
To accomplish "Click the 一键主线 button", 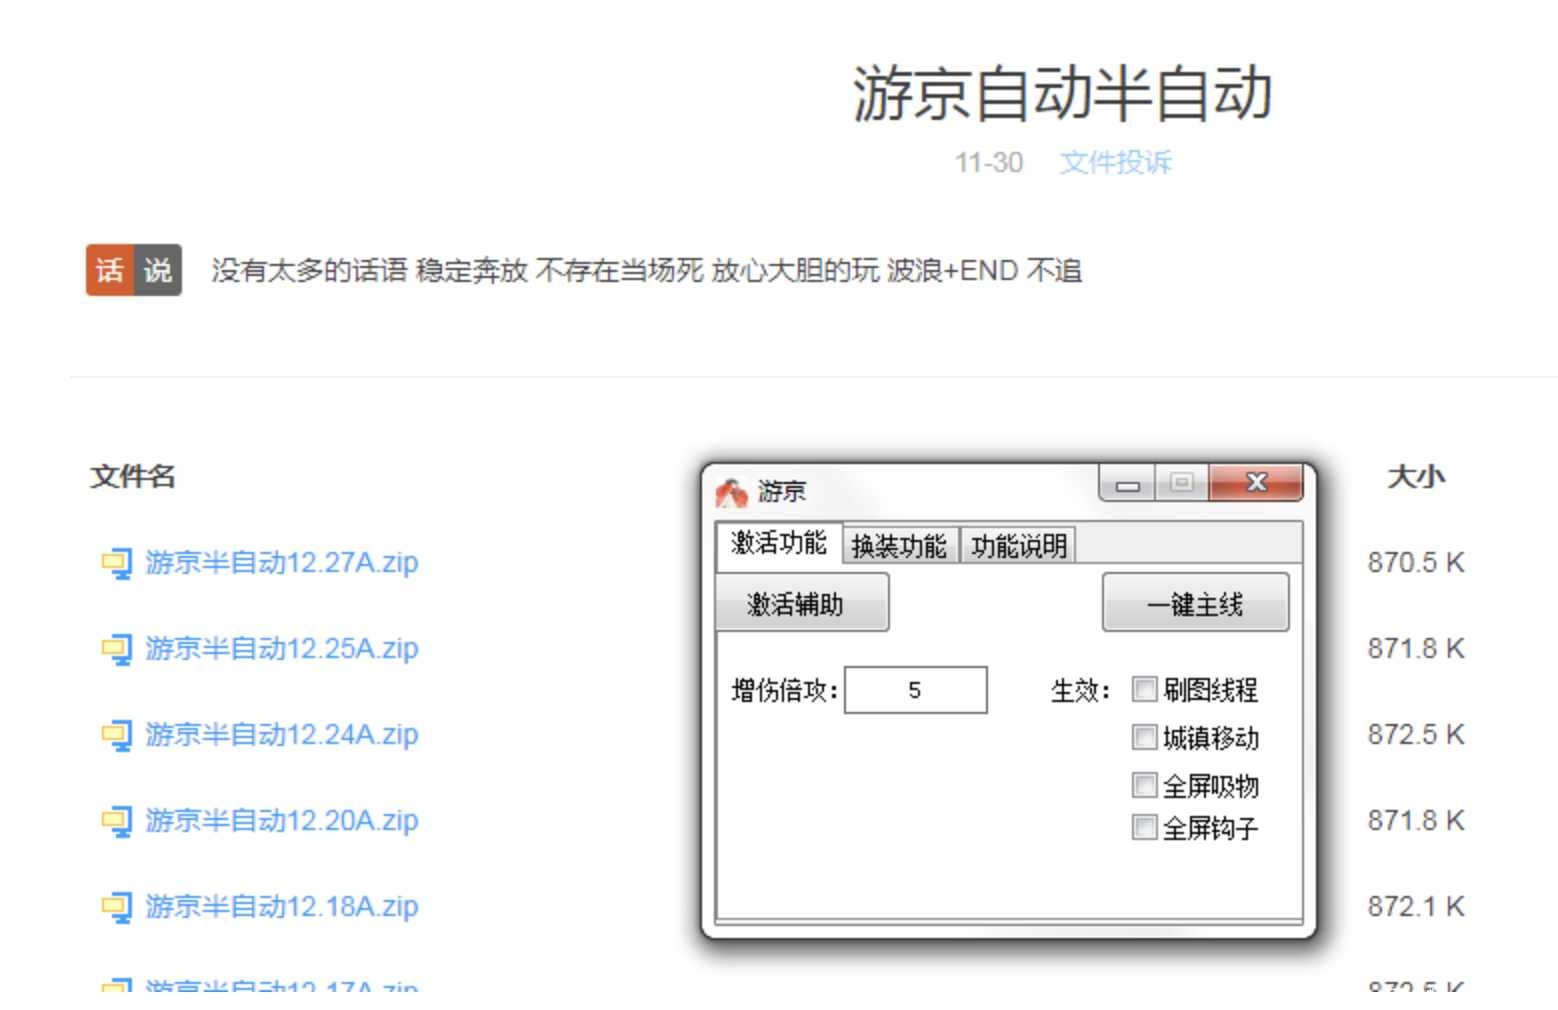I will [x=1195, y=603].
